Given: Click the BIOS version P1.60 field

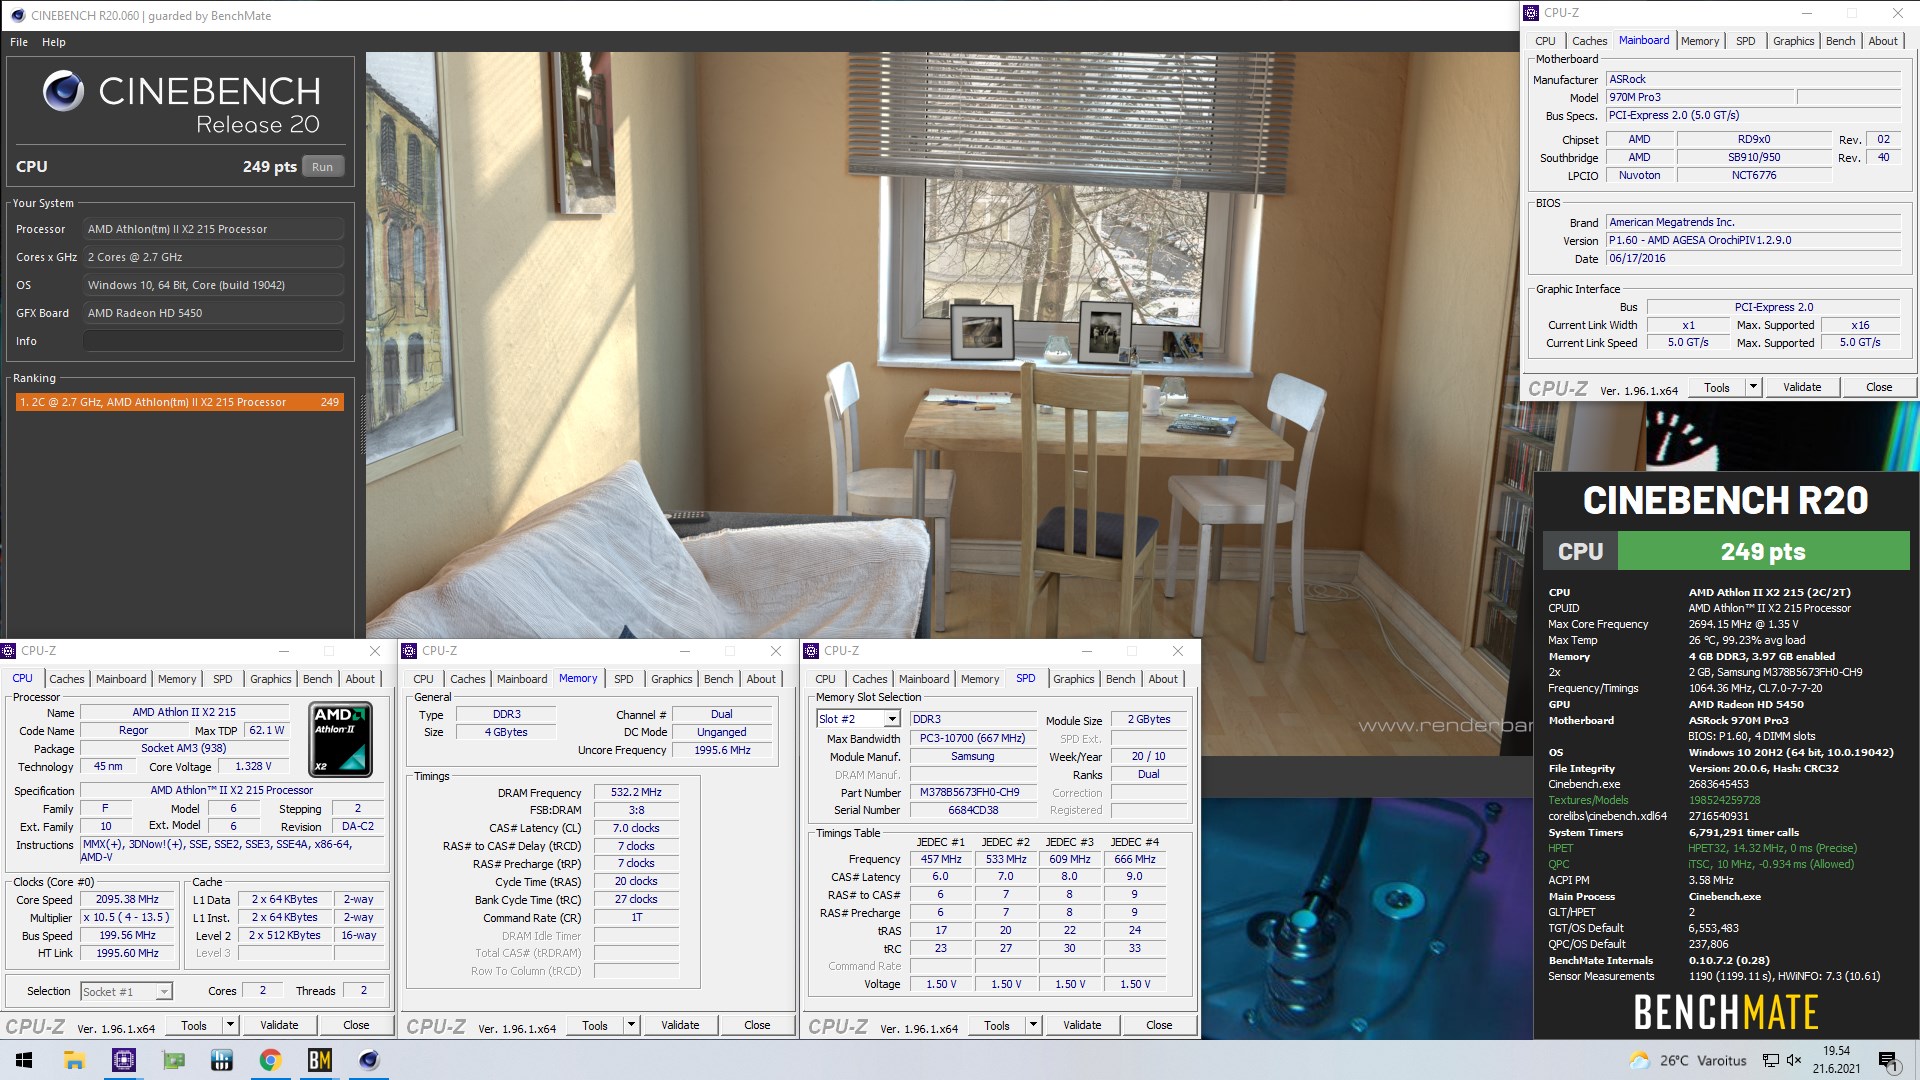Looking at the screenshot, I should pyautogui.click(x=1752, y=240).
